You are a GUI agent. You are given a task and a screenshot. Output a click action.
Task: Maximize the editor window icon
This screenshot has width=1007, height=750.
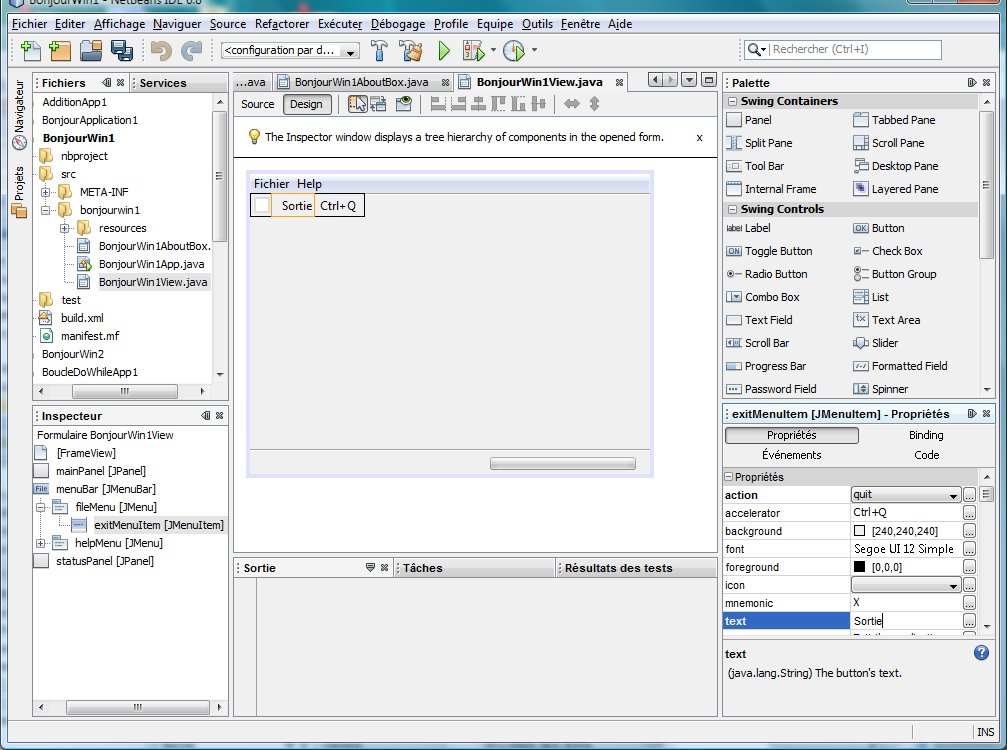point(708,80)
